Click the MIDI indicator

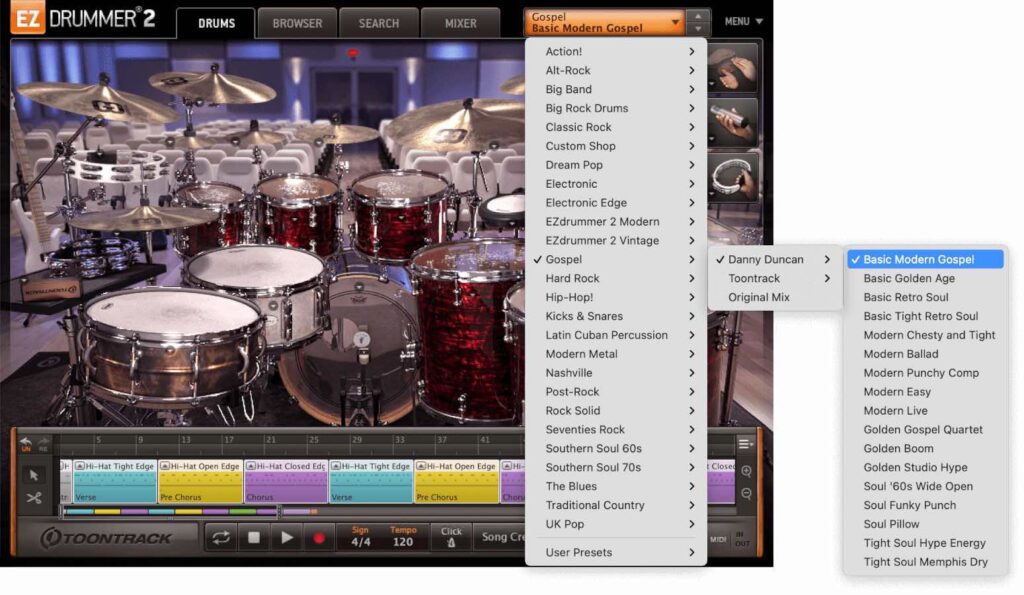[718, 539]
